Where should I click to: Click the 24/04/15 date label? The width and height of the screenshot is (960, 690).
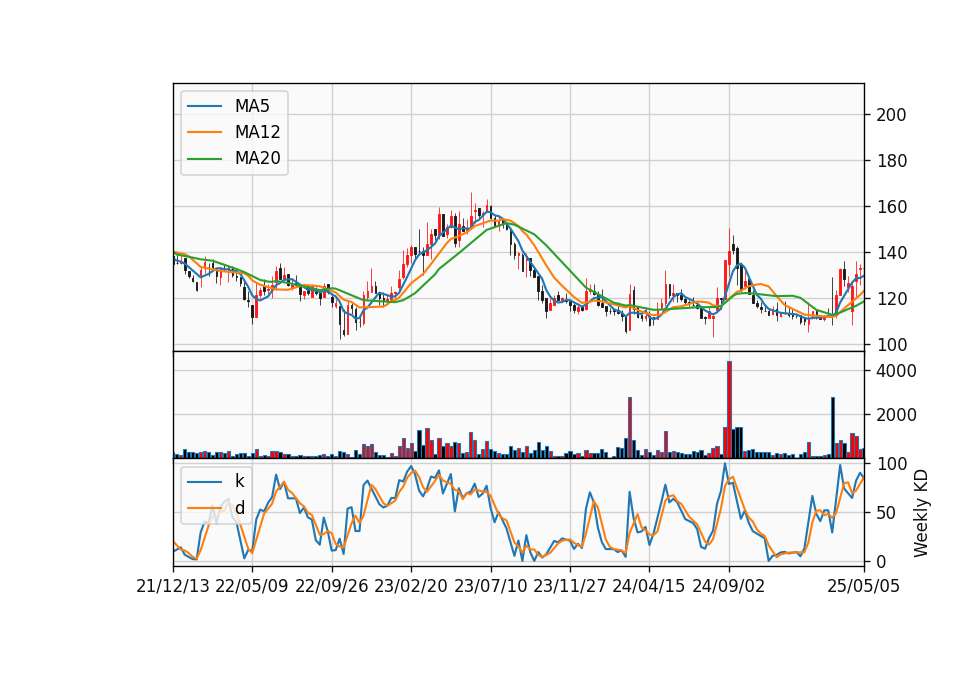tap(649, 587)
